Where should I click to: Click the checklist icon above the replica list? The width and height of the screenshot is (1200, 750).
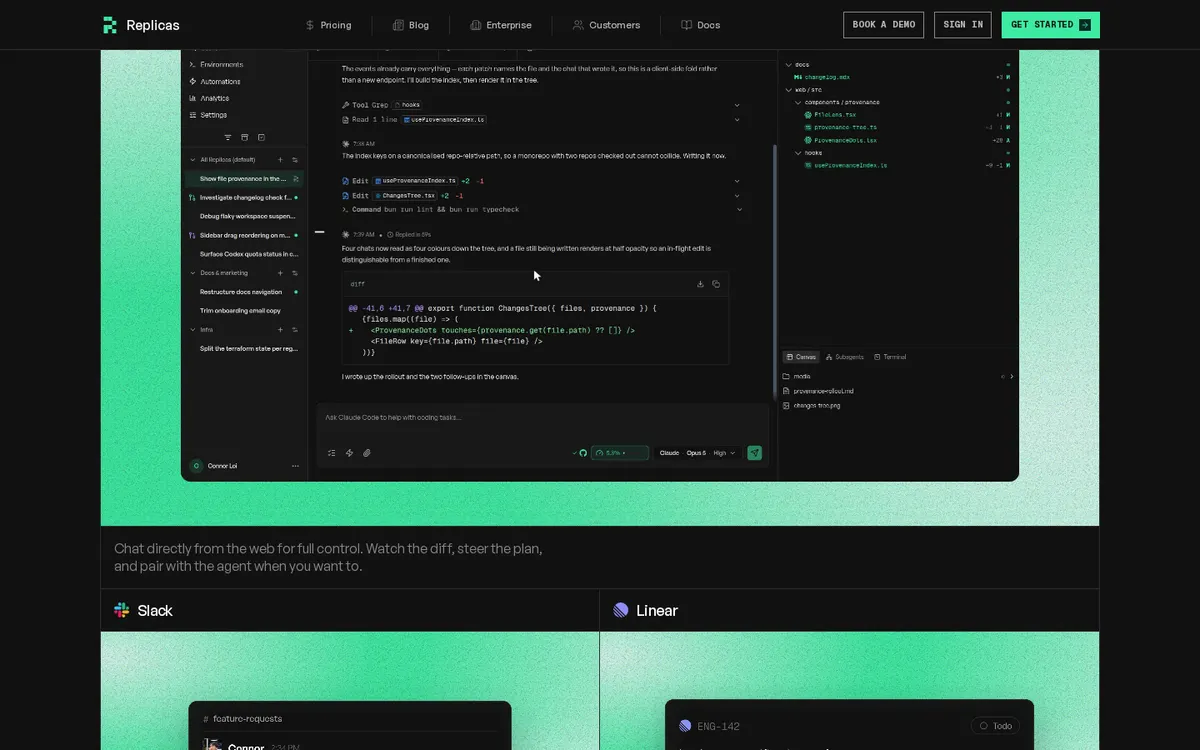(x=261, y=137)
